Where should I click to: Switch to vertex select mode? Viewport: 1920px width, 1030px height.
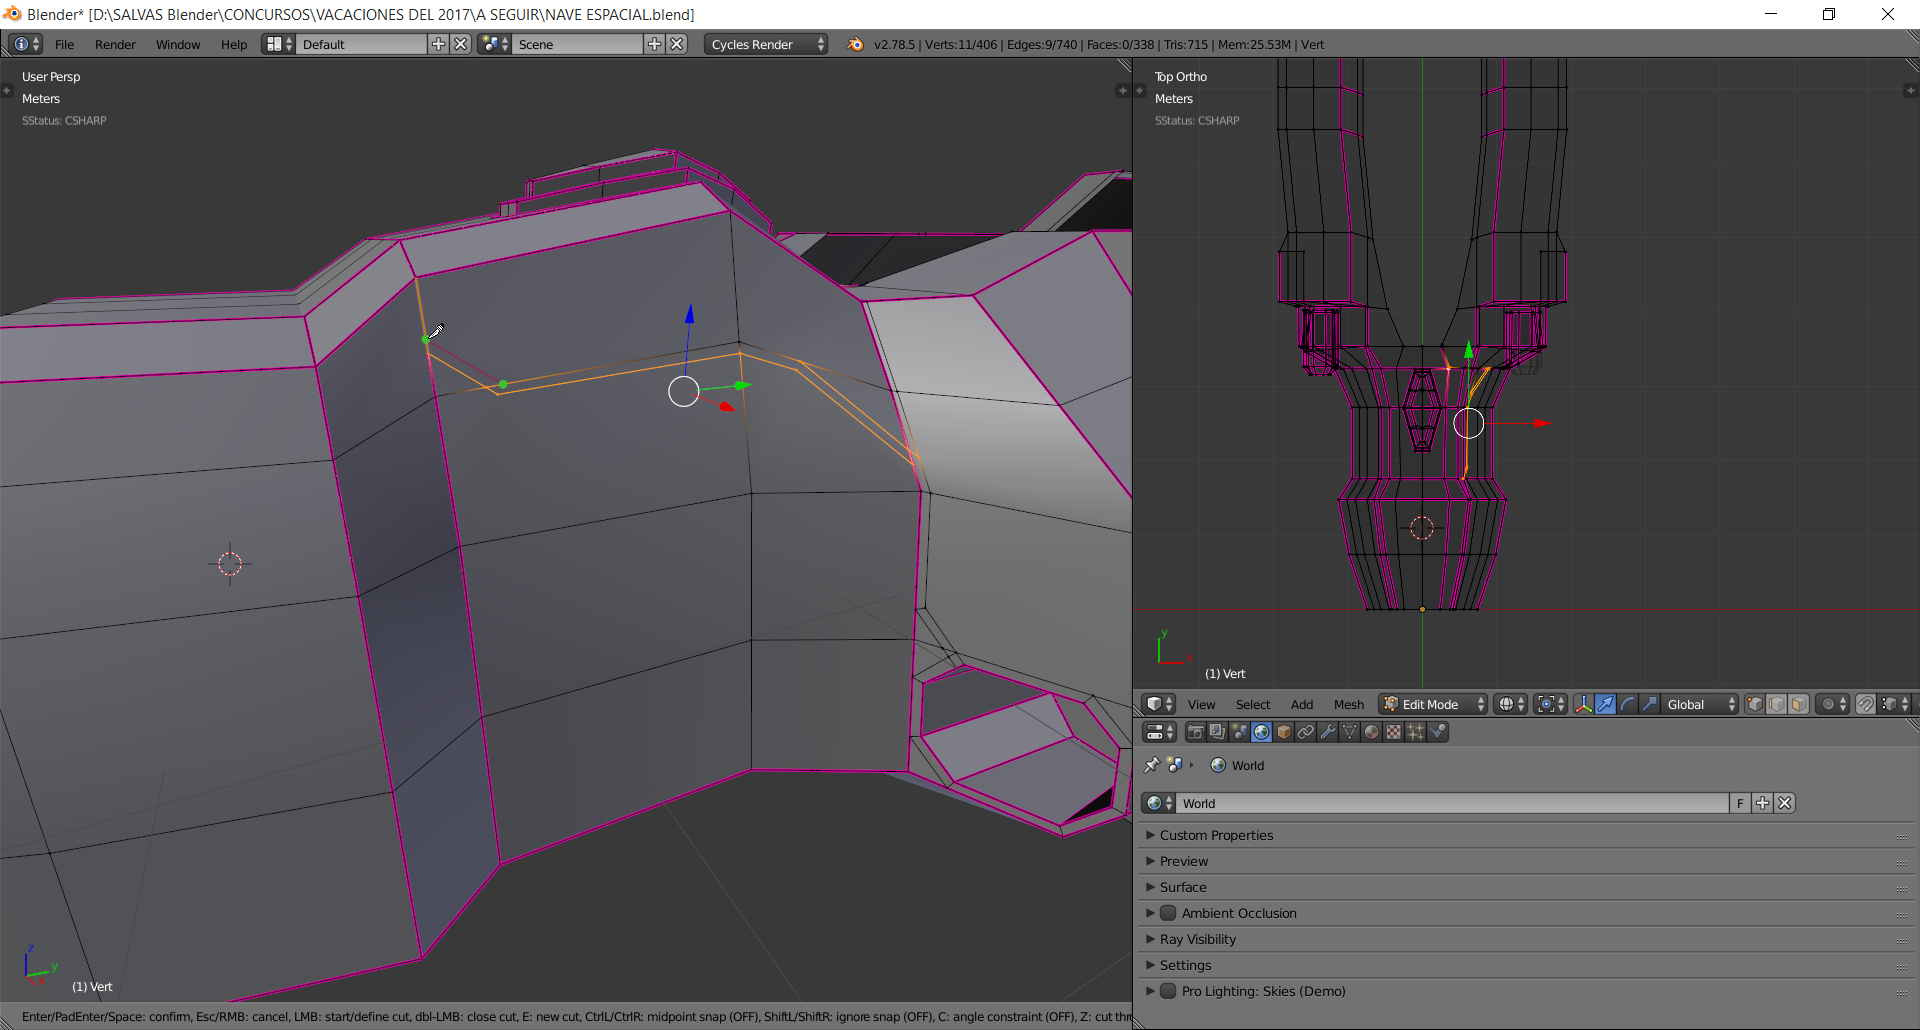point(1755,704)
